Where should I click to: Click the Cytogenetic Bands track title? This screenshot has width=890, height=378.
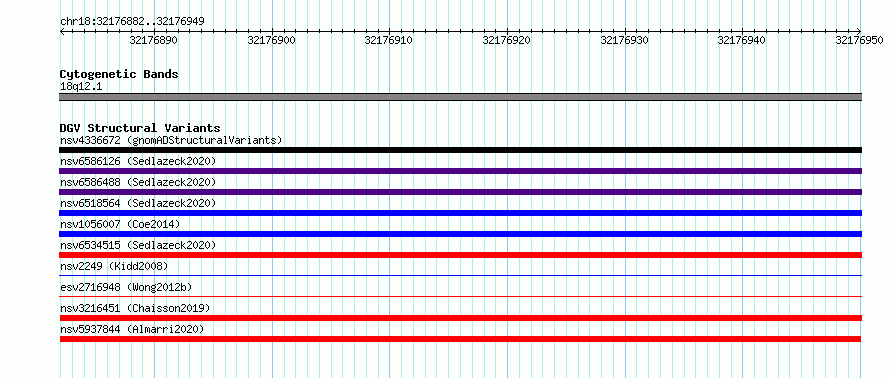(119, 74)
